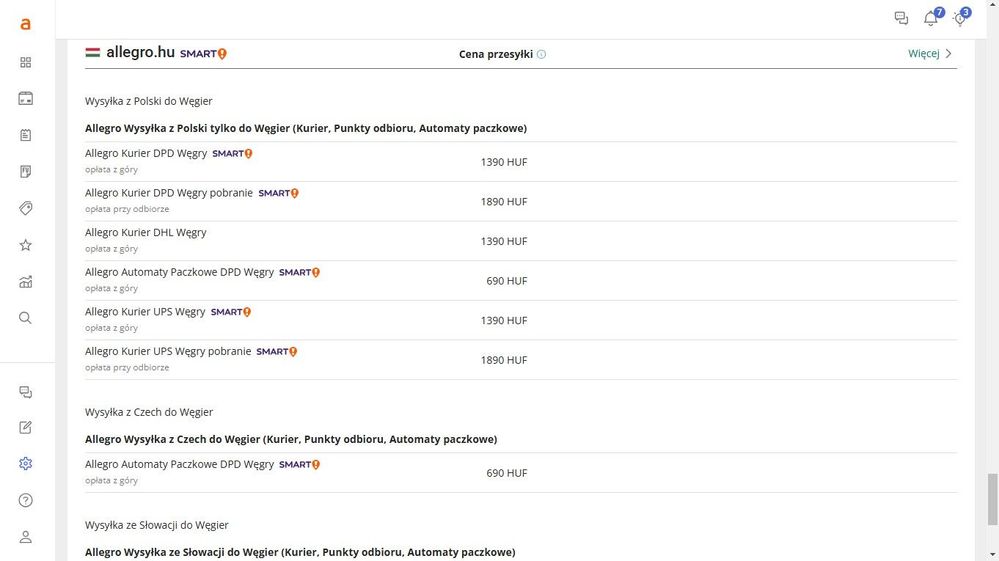Image resolution: width=999 pixels, height=561 pixels.
Task: Click the allegro.hu marketplace heading
Action: (140, 53)
